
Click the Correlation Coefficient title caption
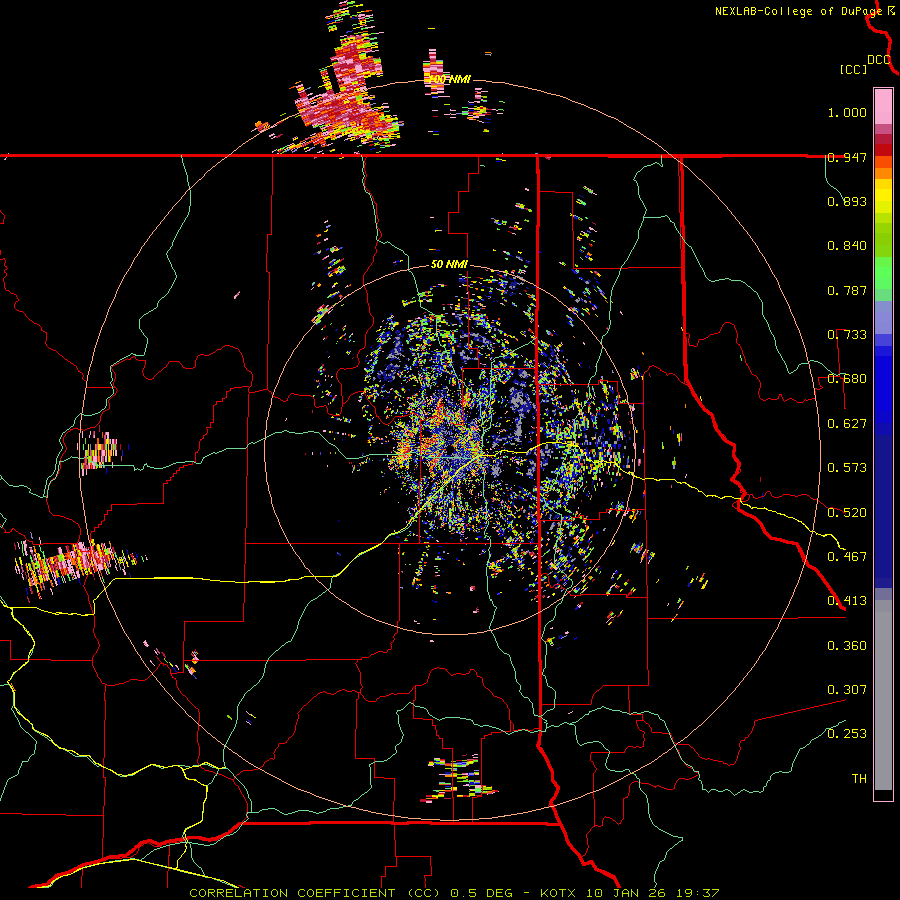tap(453, 893)
